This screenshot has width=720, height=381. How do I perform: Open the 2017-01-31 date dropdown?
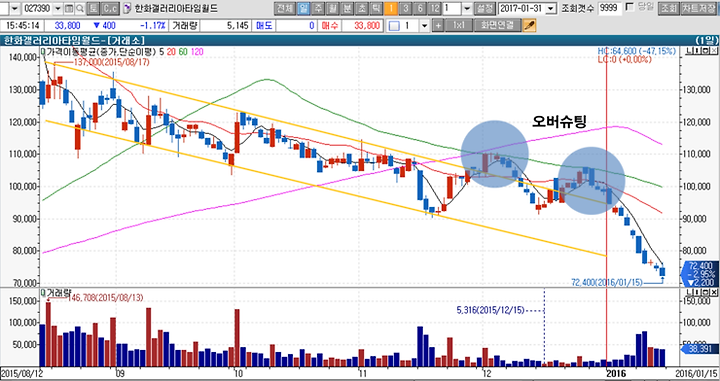click(551, 9)
